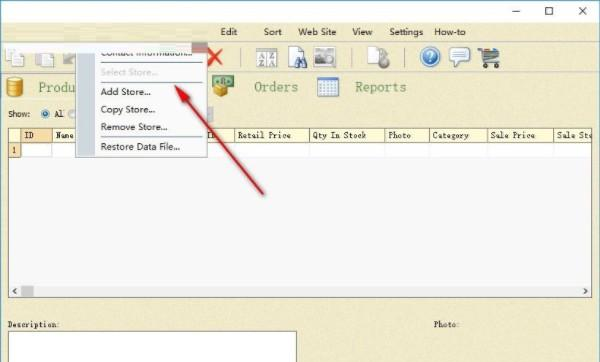Open the Web Site menu

317,32
